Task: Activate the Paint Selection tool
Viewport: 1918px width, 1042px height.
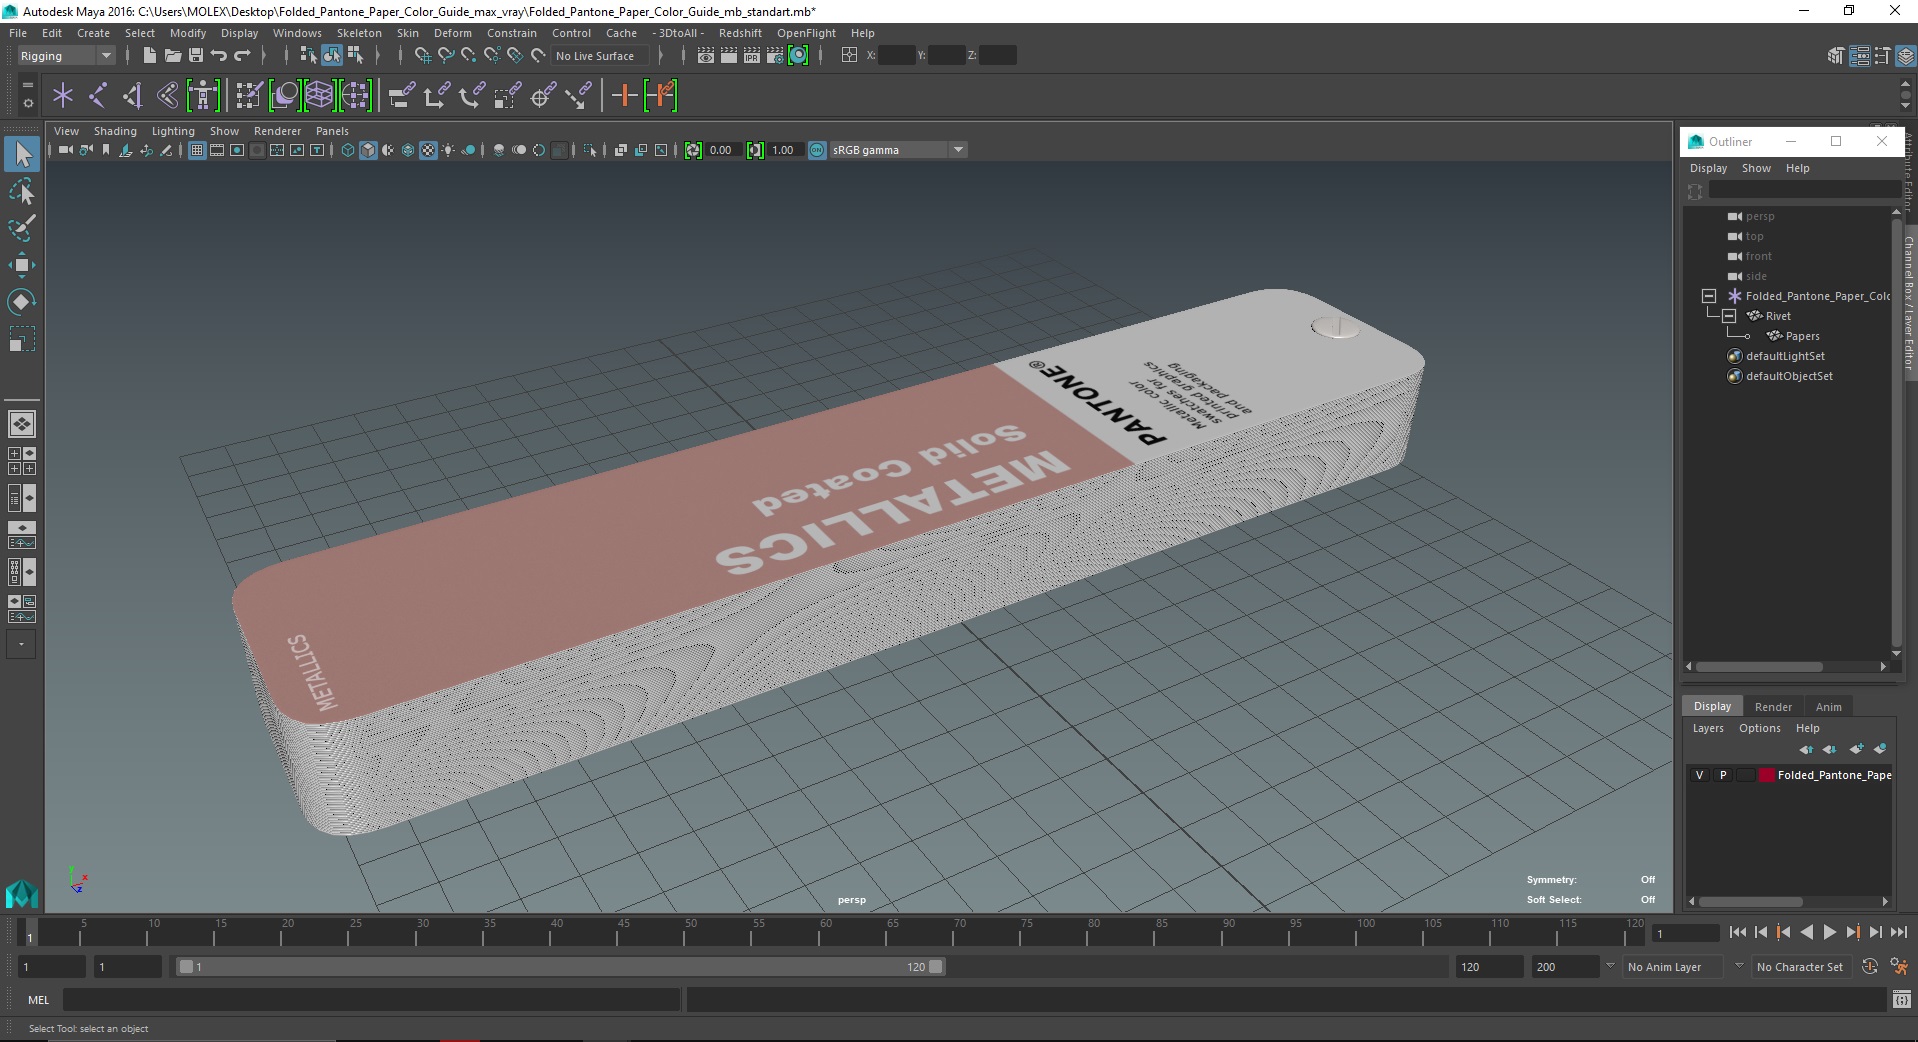Action: (22, 228)
